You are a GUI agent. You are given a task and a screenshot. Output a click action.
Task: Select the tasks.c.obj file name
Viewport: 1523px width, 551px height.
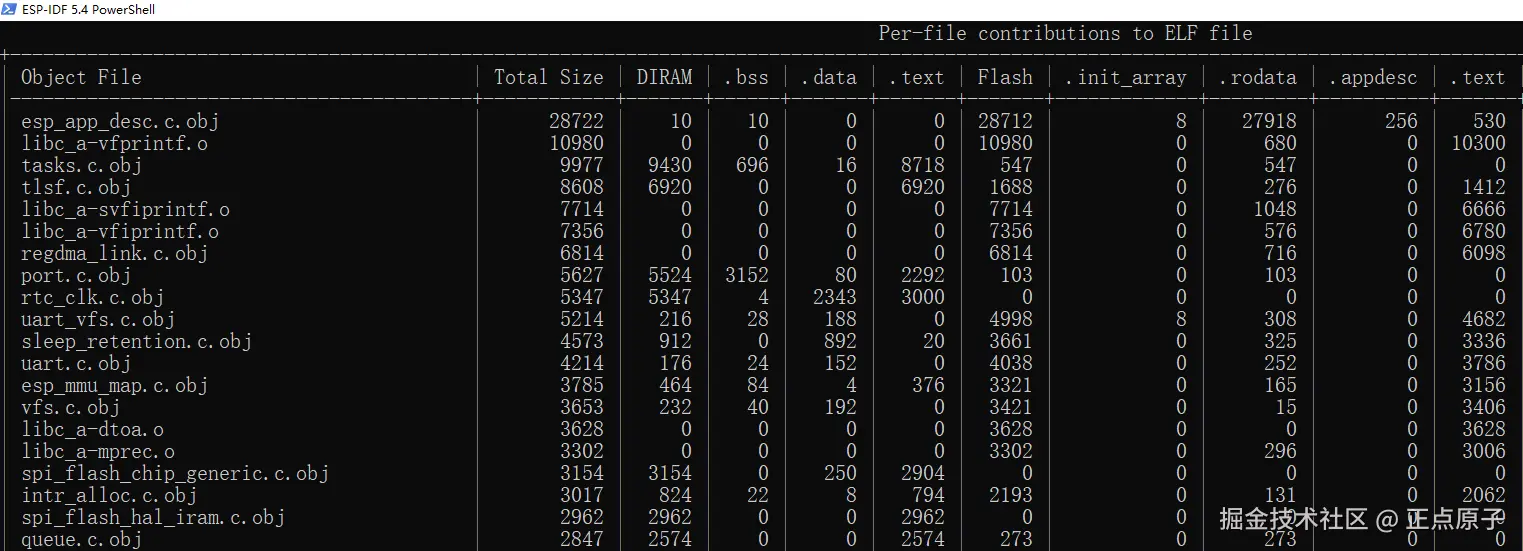81,165
